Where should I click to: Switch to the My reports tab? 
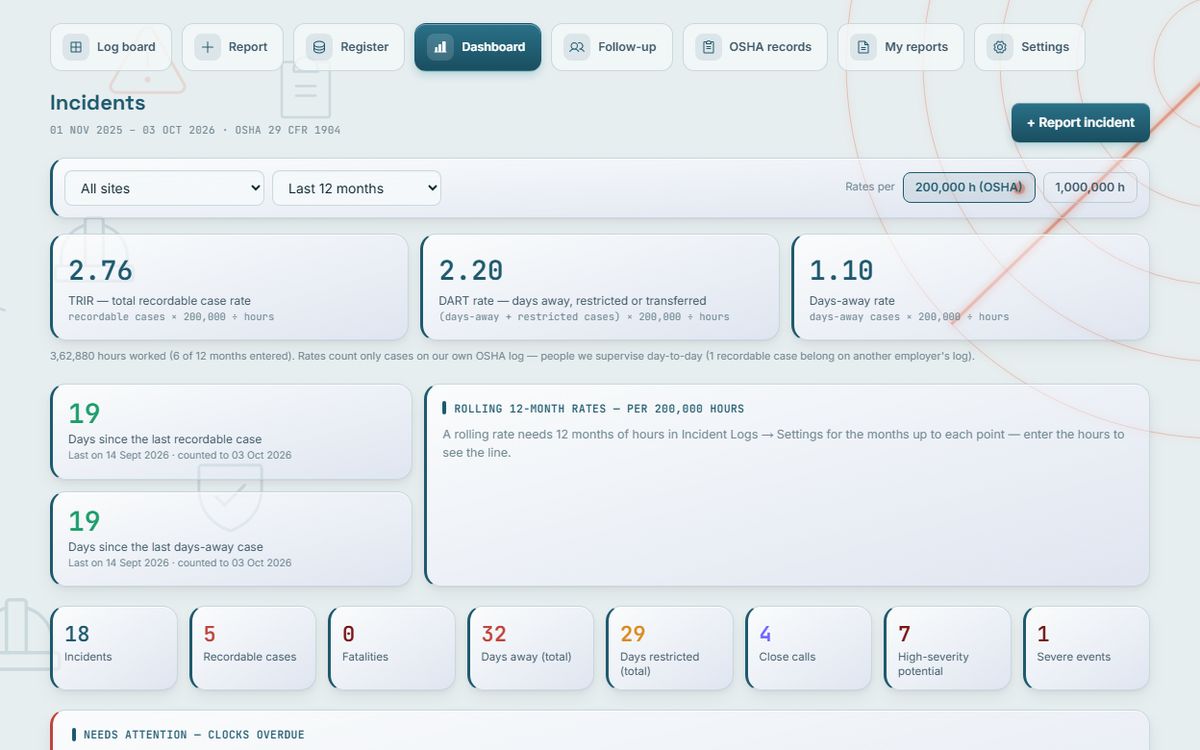901,47
